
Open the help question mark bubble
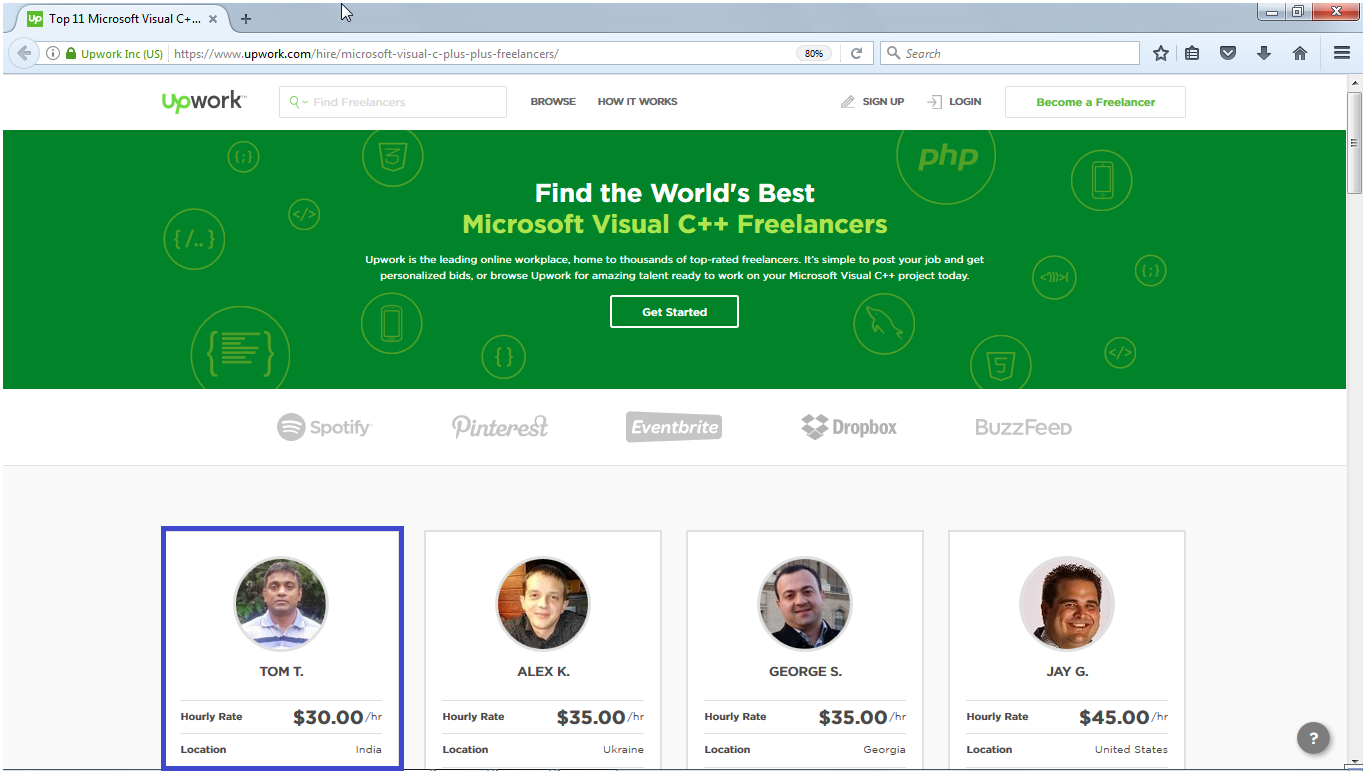1314,738
